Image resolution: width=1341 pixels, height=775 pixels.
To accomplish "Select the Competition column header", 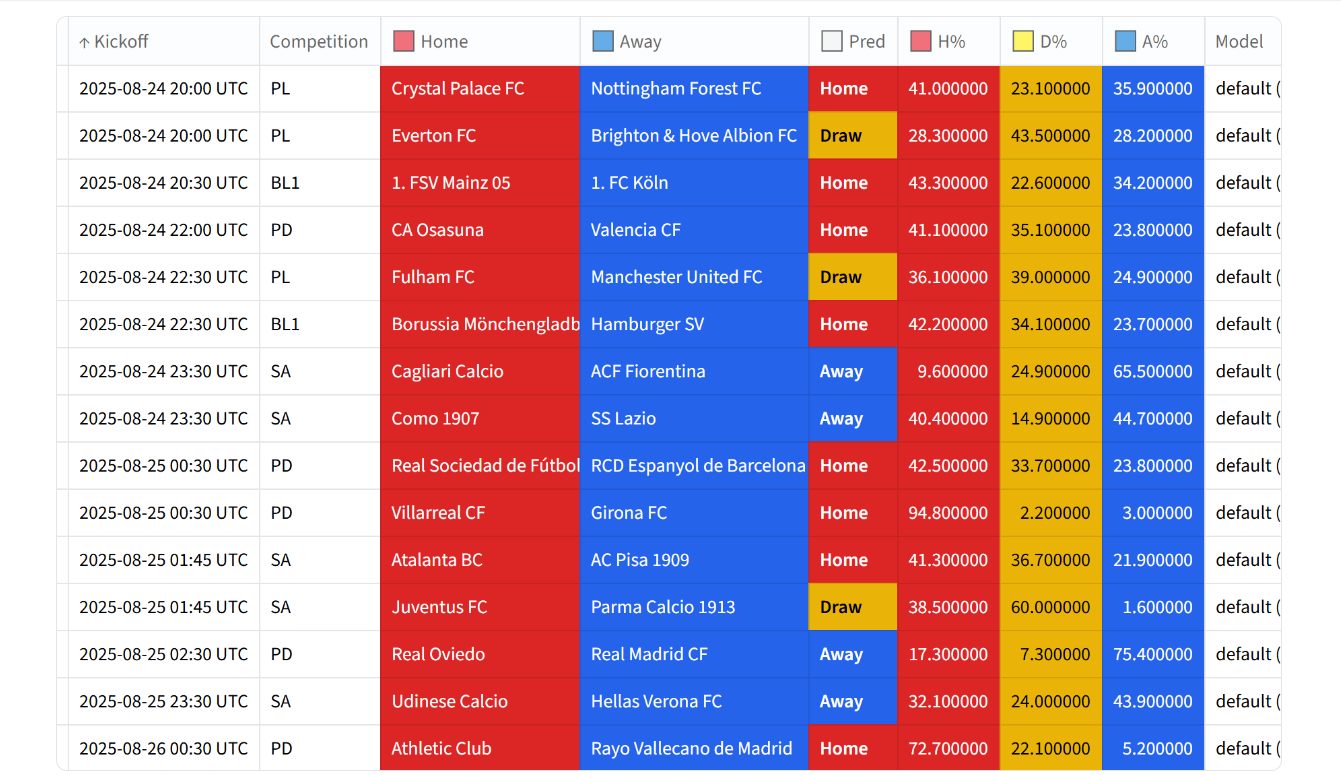I will tap(319, 42).
